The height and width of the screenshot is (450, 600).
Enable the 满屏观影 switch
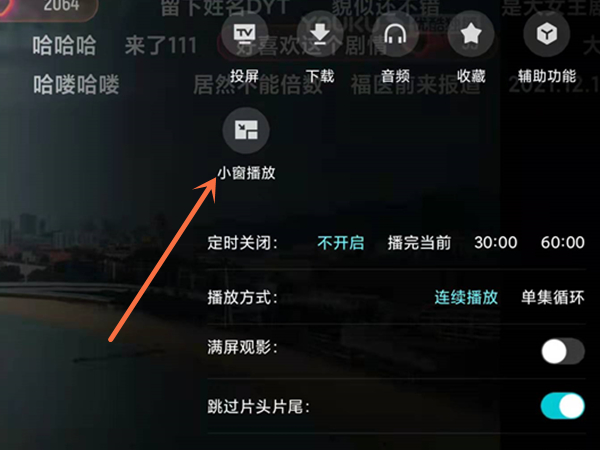coord(563,351)
